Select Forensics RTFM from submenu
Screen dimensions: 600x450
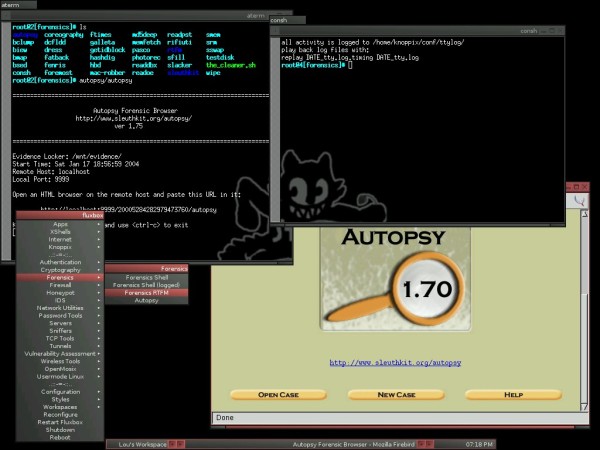coord(147,293)
